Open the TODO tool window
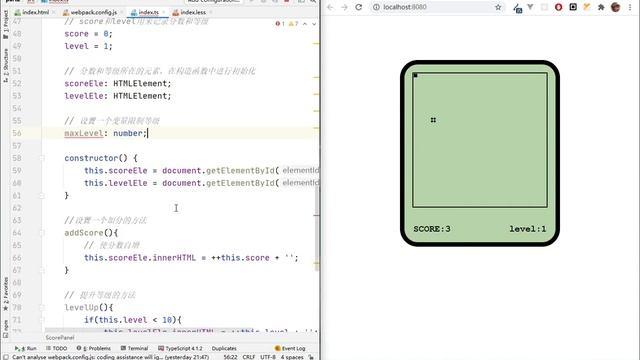Screen dimensions: 640x360 56,348
